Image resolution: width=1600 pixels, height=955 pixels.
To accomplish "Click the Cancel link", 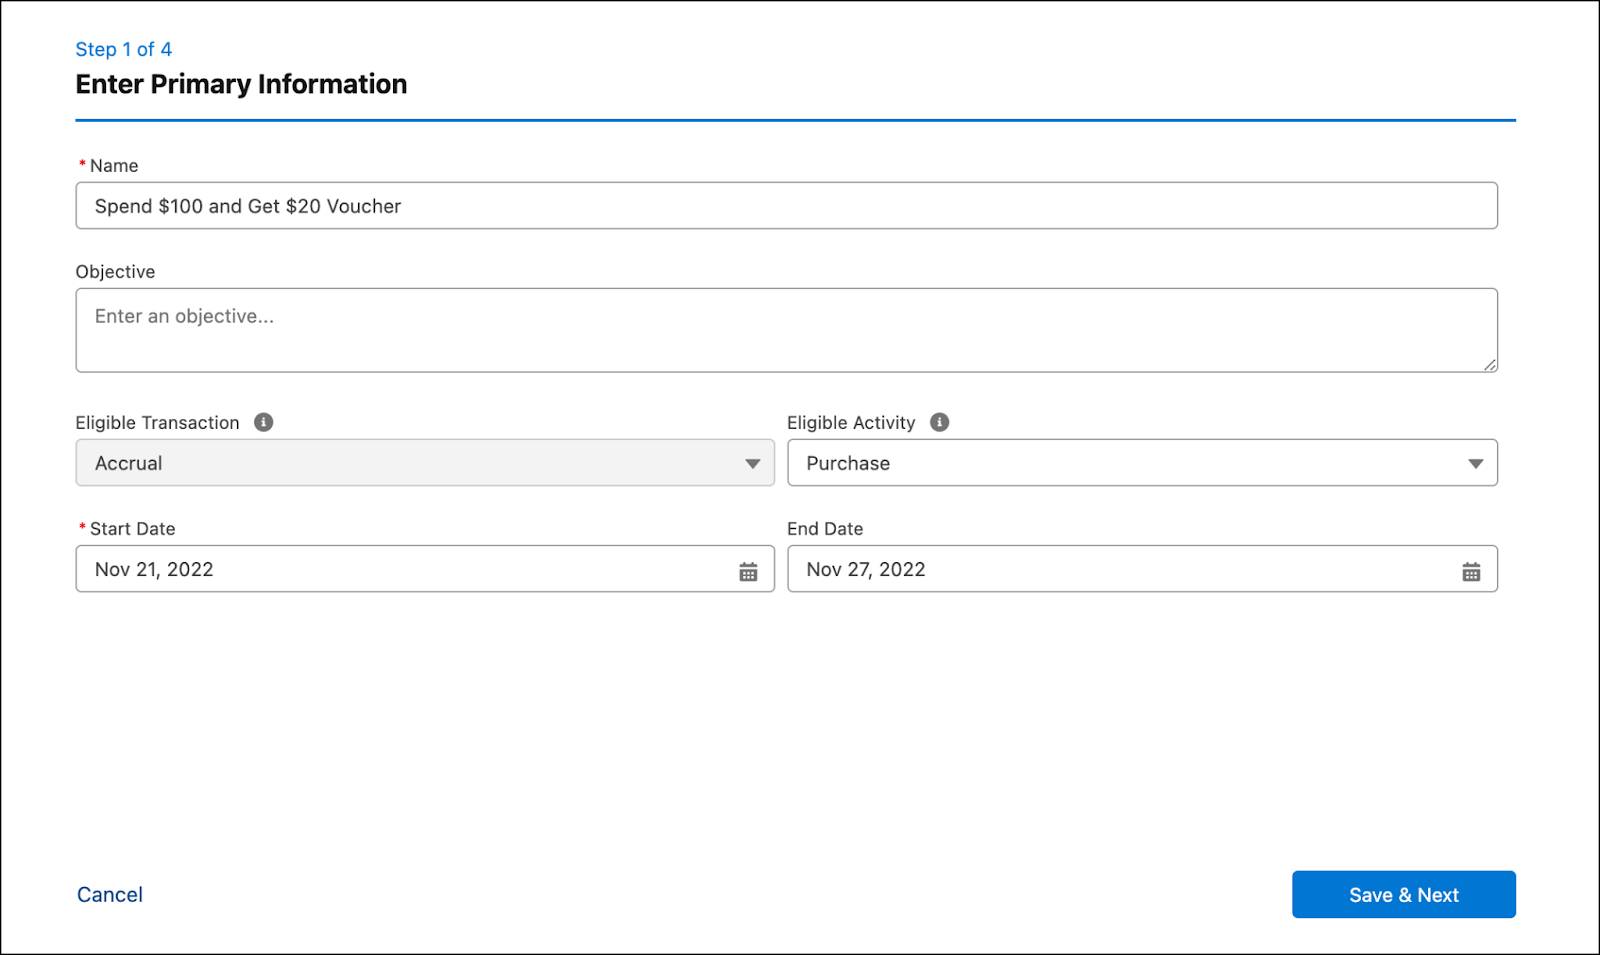I will (x=108, y=894).
